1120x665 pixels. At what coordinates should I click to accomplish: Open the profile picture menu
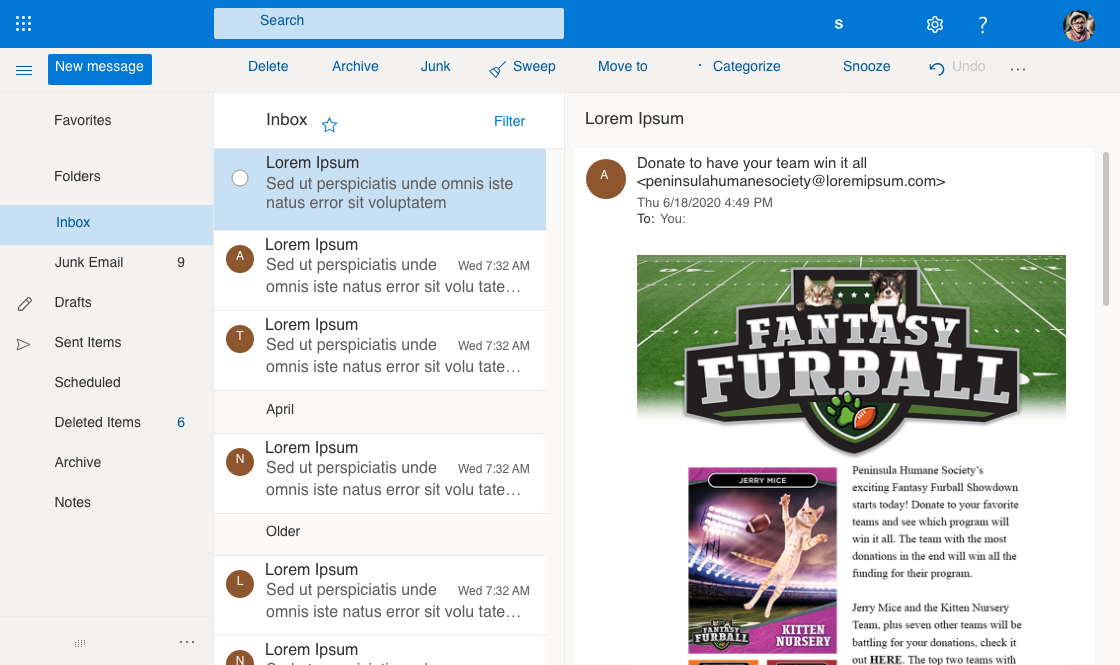click(1079, 26)
